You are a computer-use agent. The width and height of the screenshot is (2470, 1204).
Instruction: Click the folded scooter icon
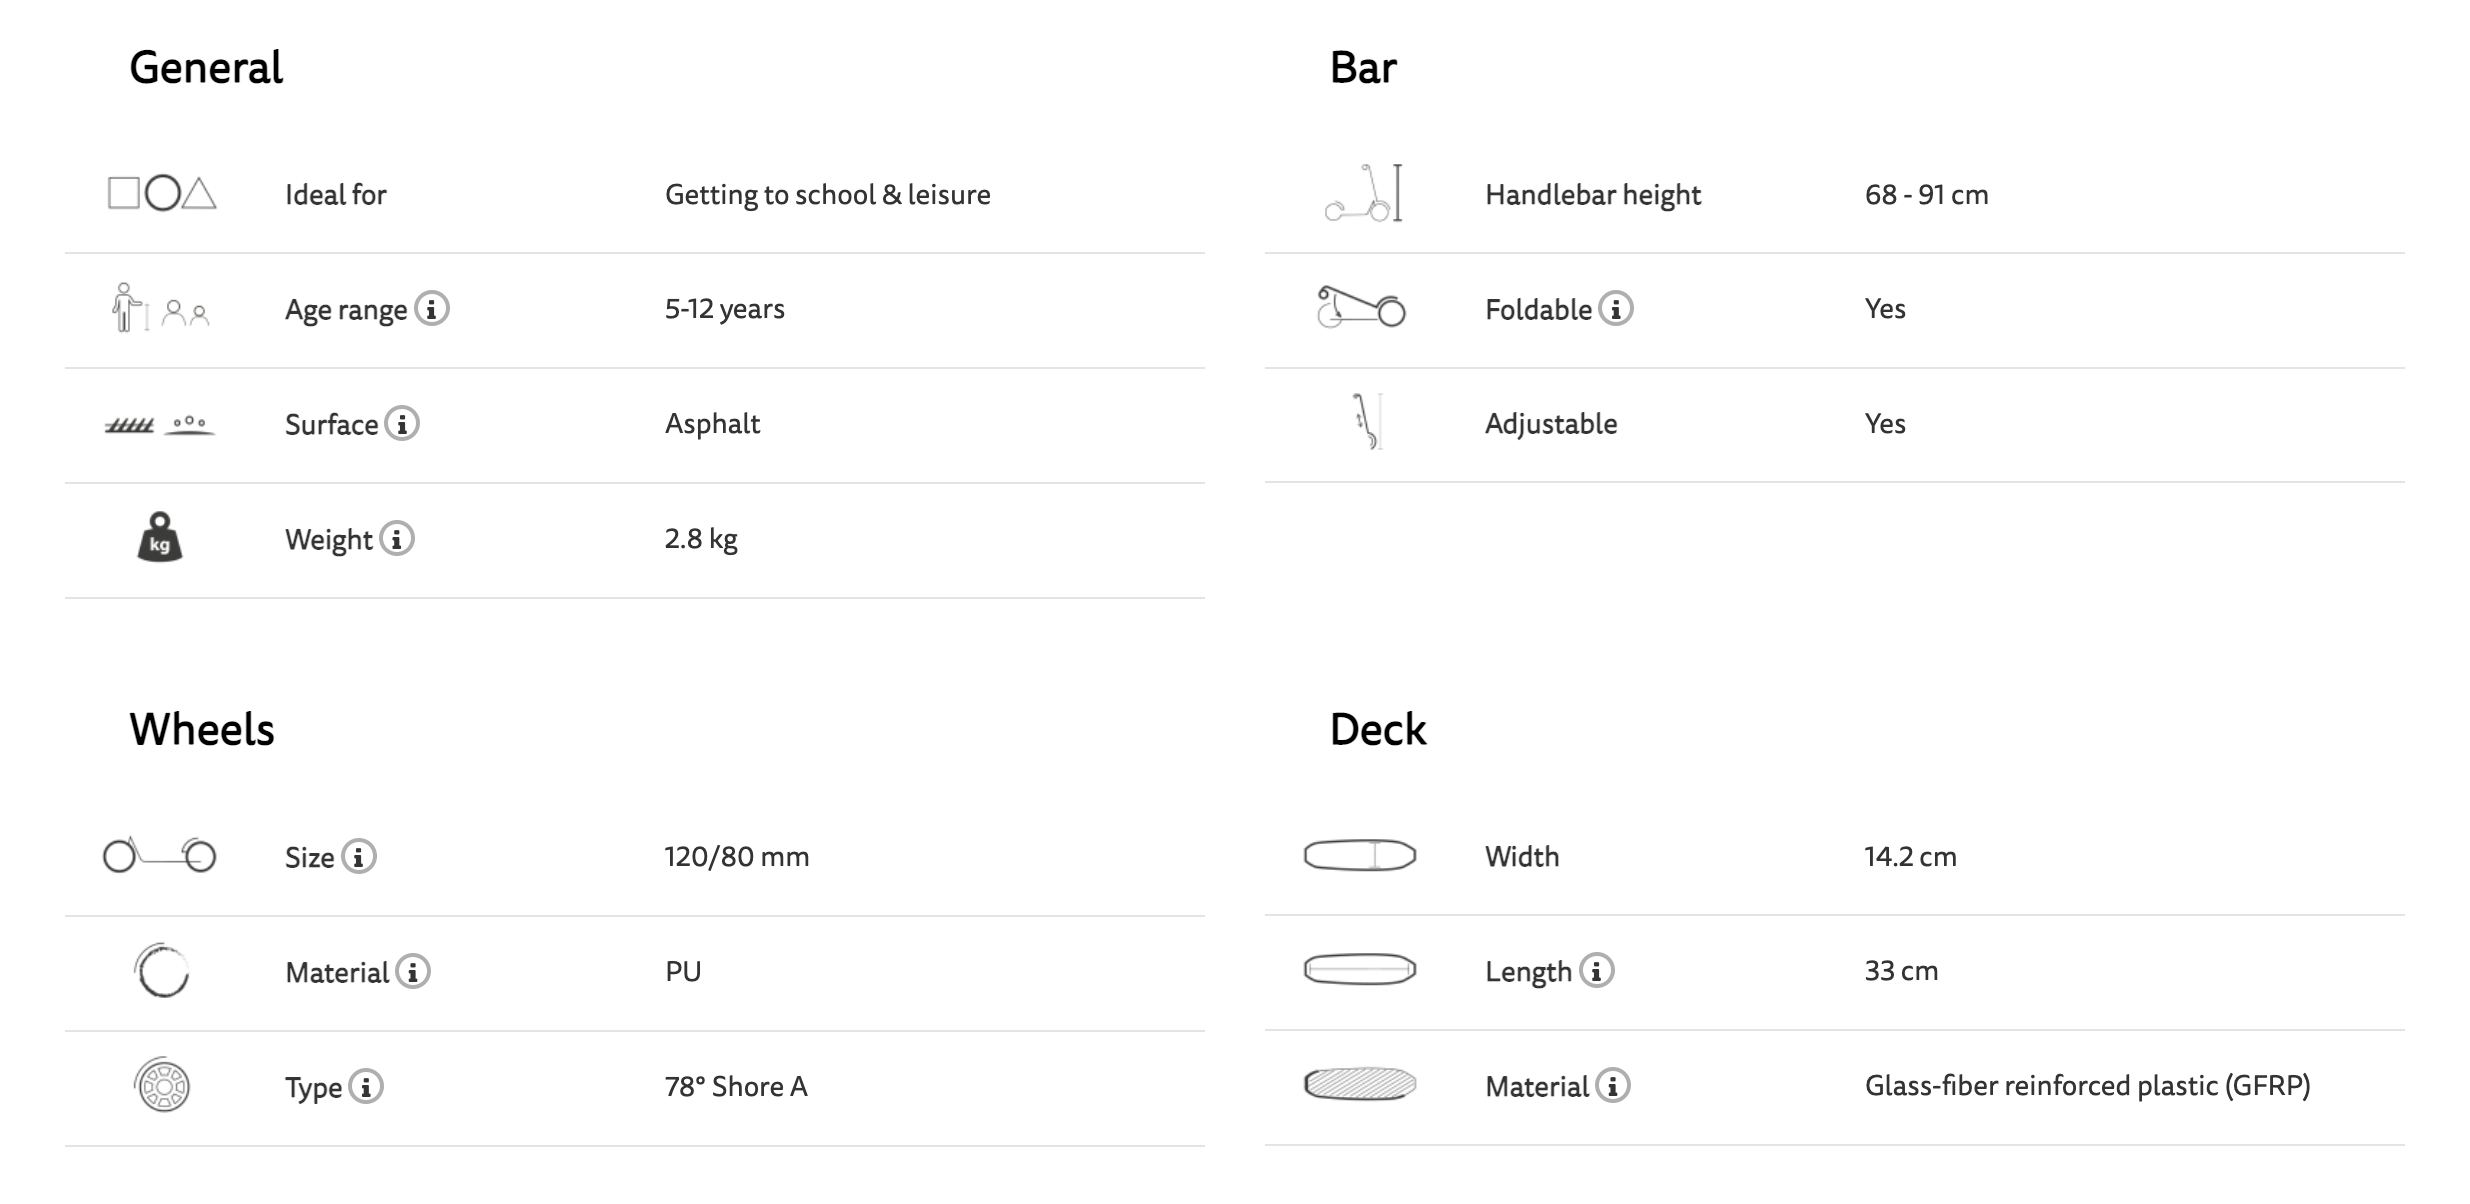point(1361,307)
